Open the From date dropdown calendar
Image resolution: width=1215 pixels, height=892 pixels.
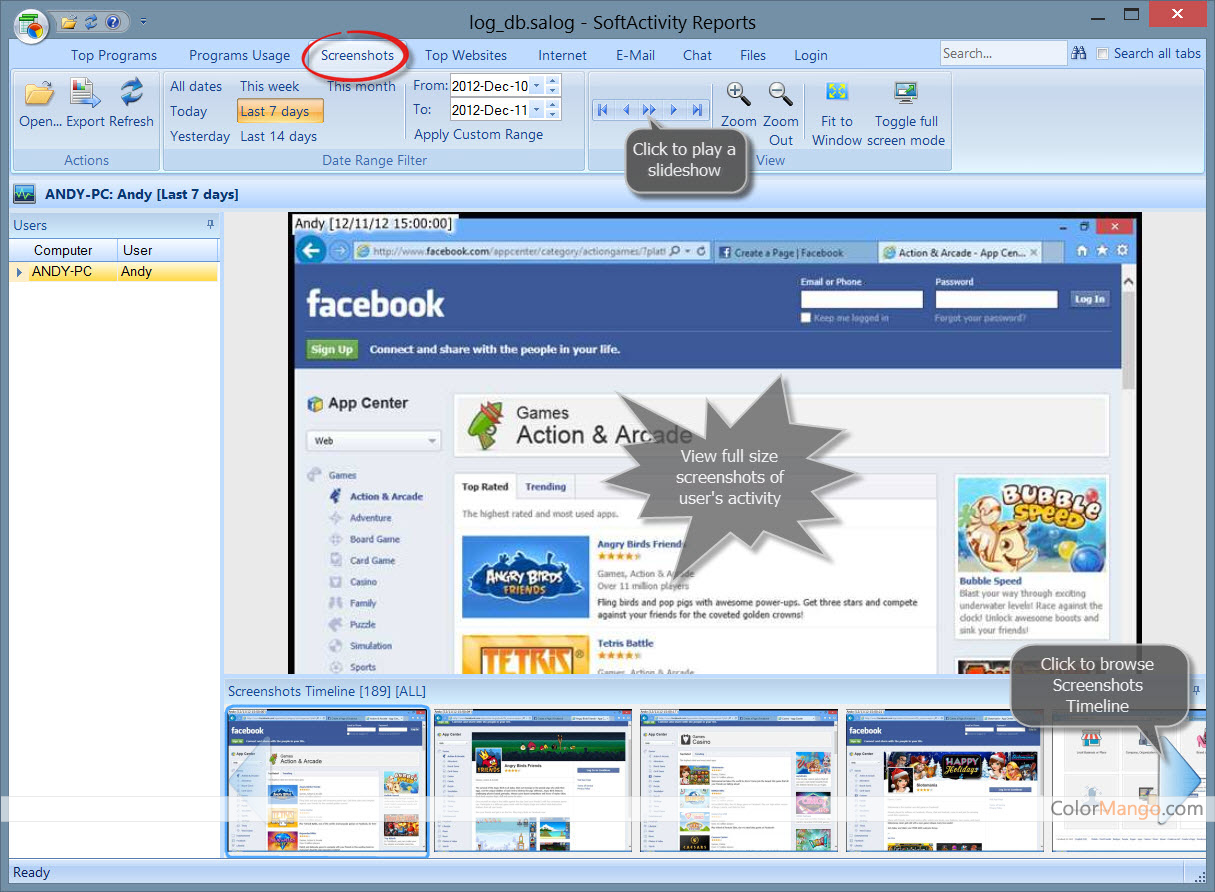(537, 86)
